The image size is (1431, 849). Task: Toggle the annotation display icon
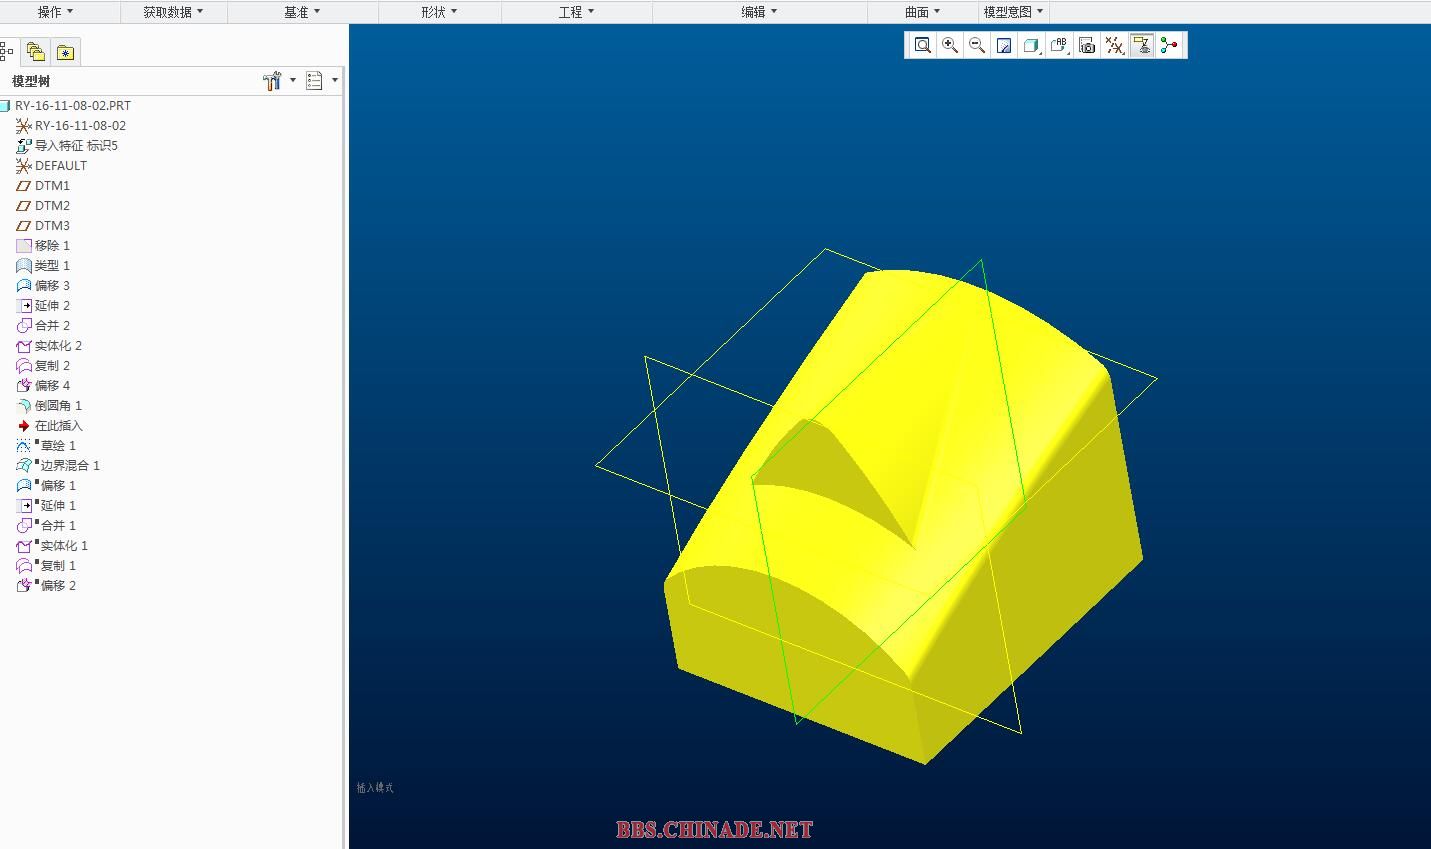click(x=1141, y=45)
